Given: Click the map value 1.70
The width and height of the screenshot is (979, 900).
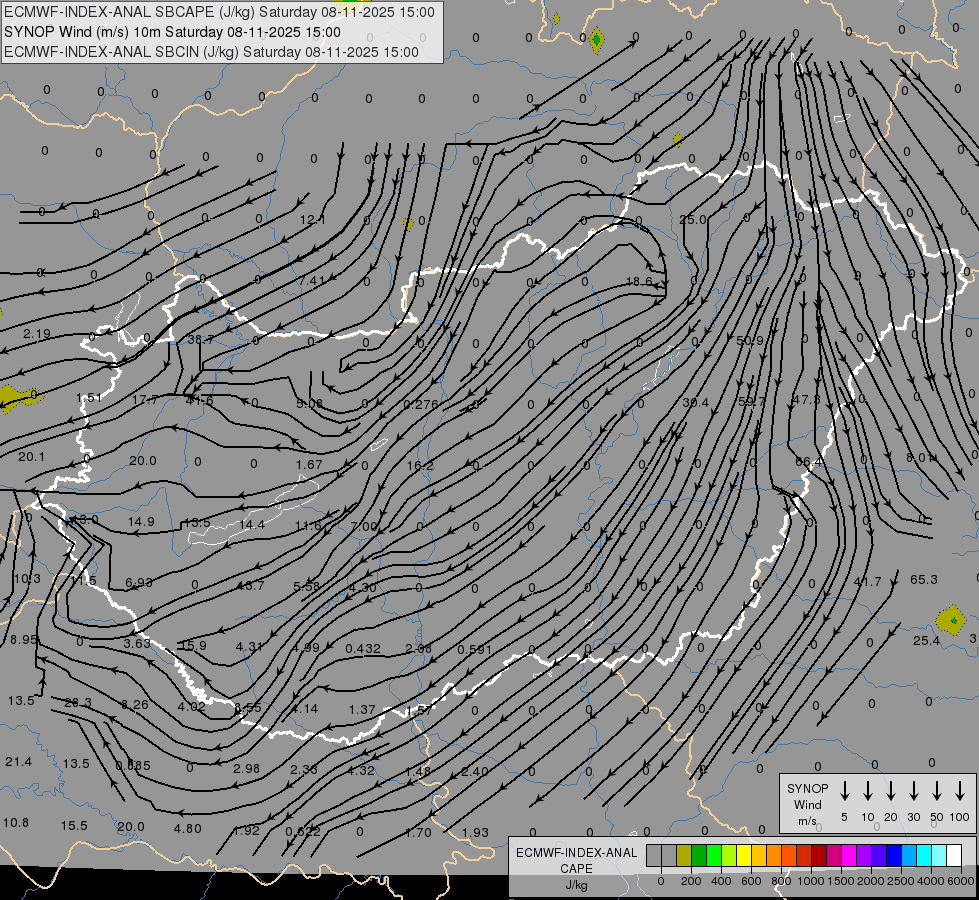Looking at the screenshot, I should click(418, 833).
